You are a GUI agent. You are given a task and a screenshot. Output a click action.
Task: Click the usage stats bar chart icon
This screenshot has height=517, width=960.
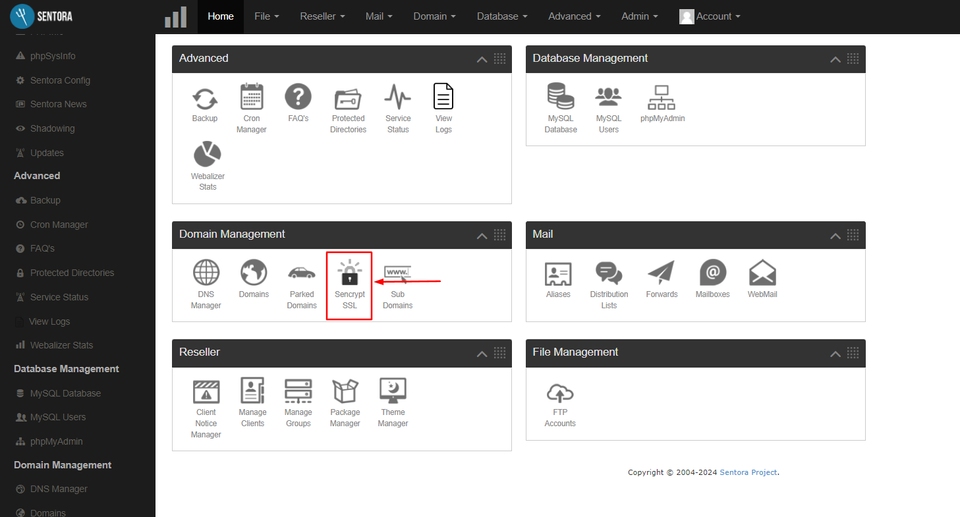[176, 17]
